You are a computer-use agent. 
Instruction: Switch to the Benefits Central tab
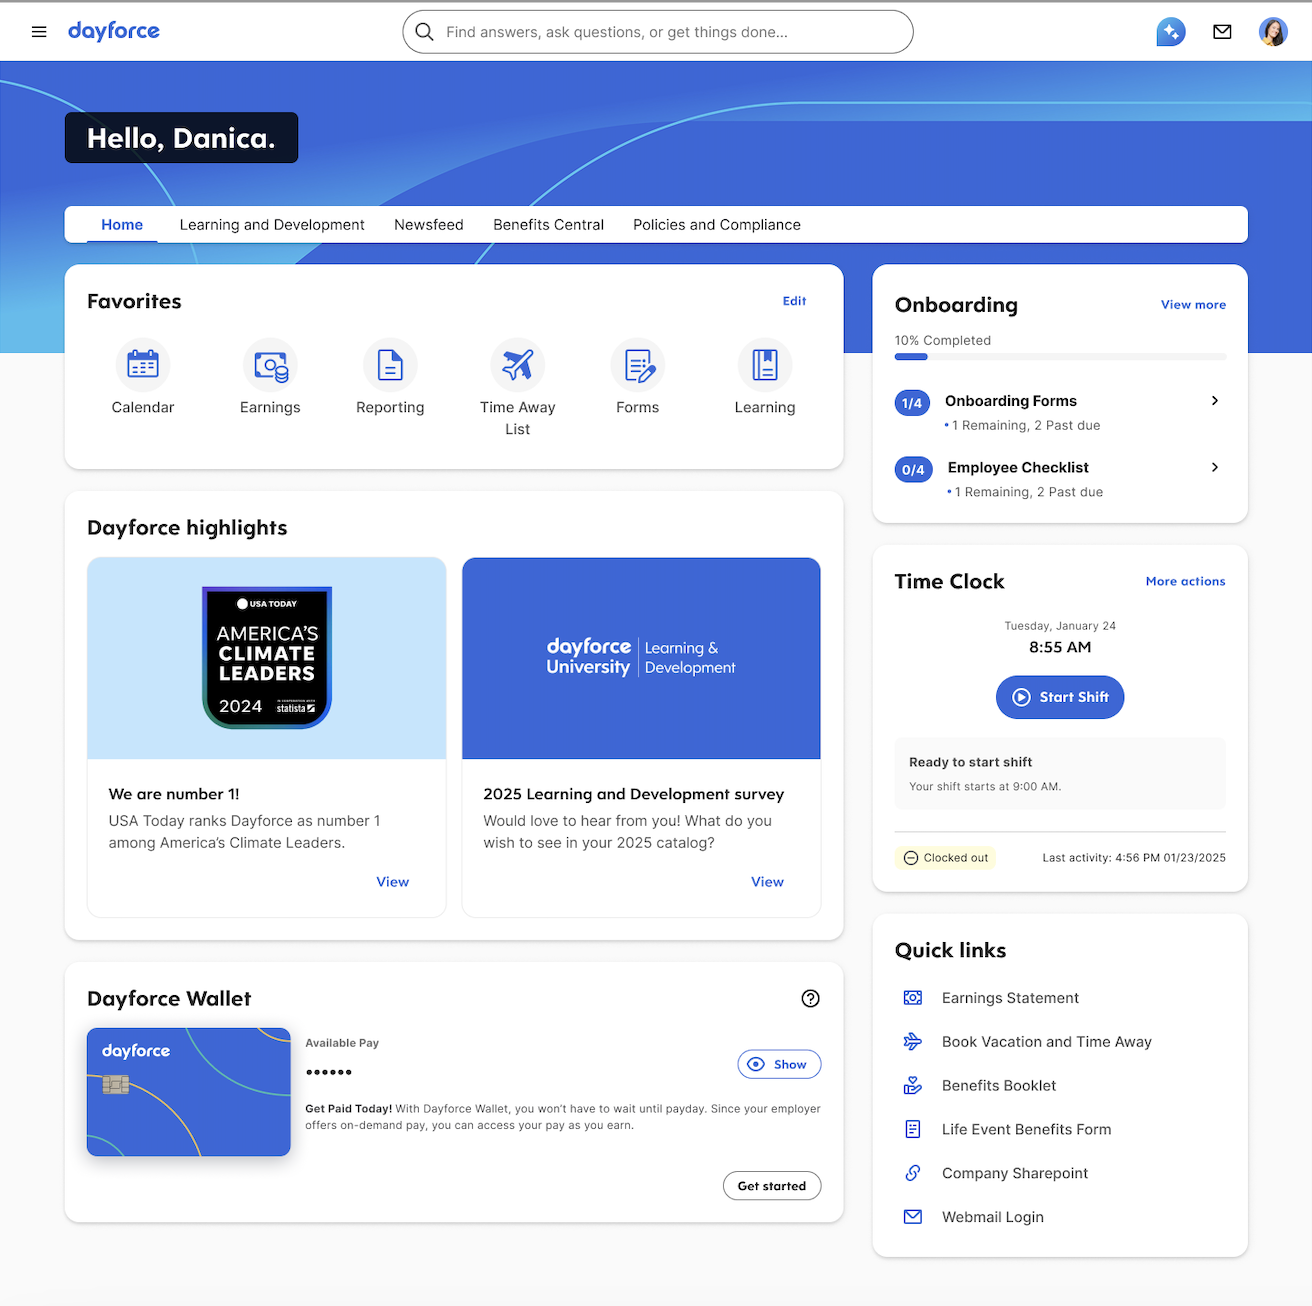[548, 224]
